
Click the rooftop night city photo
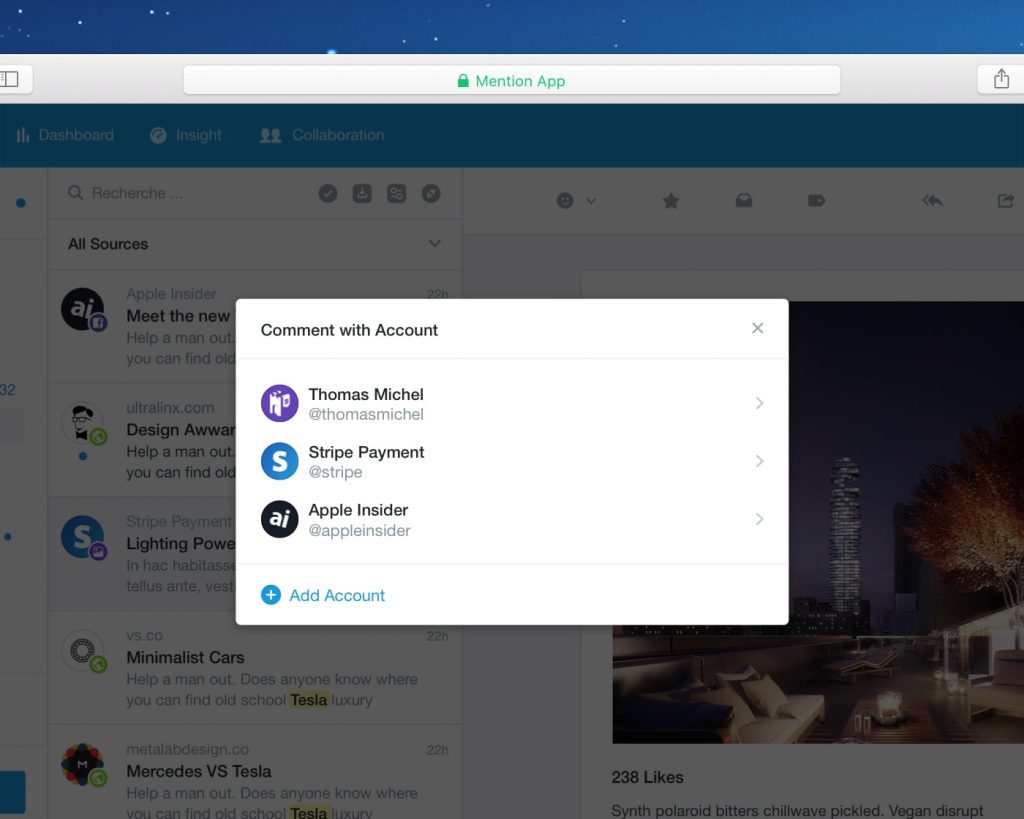click(906, 522)
